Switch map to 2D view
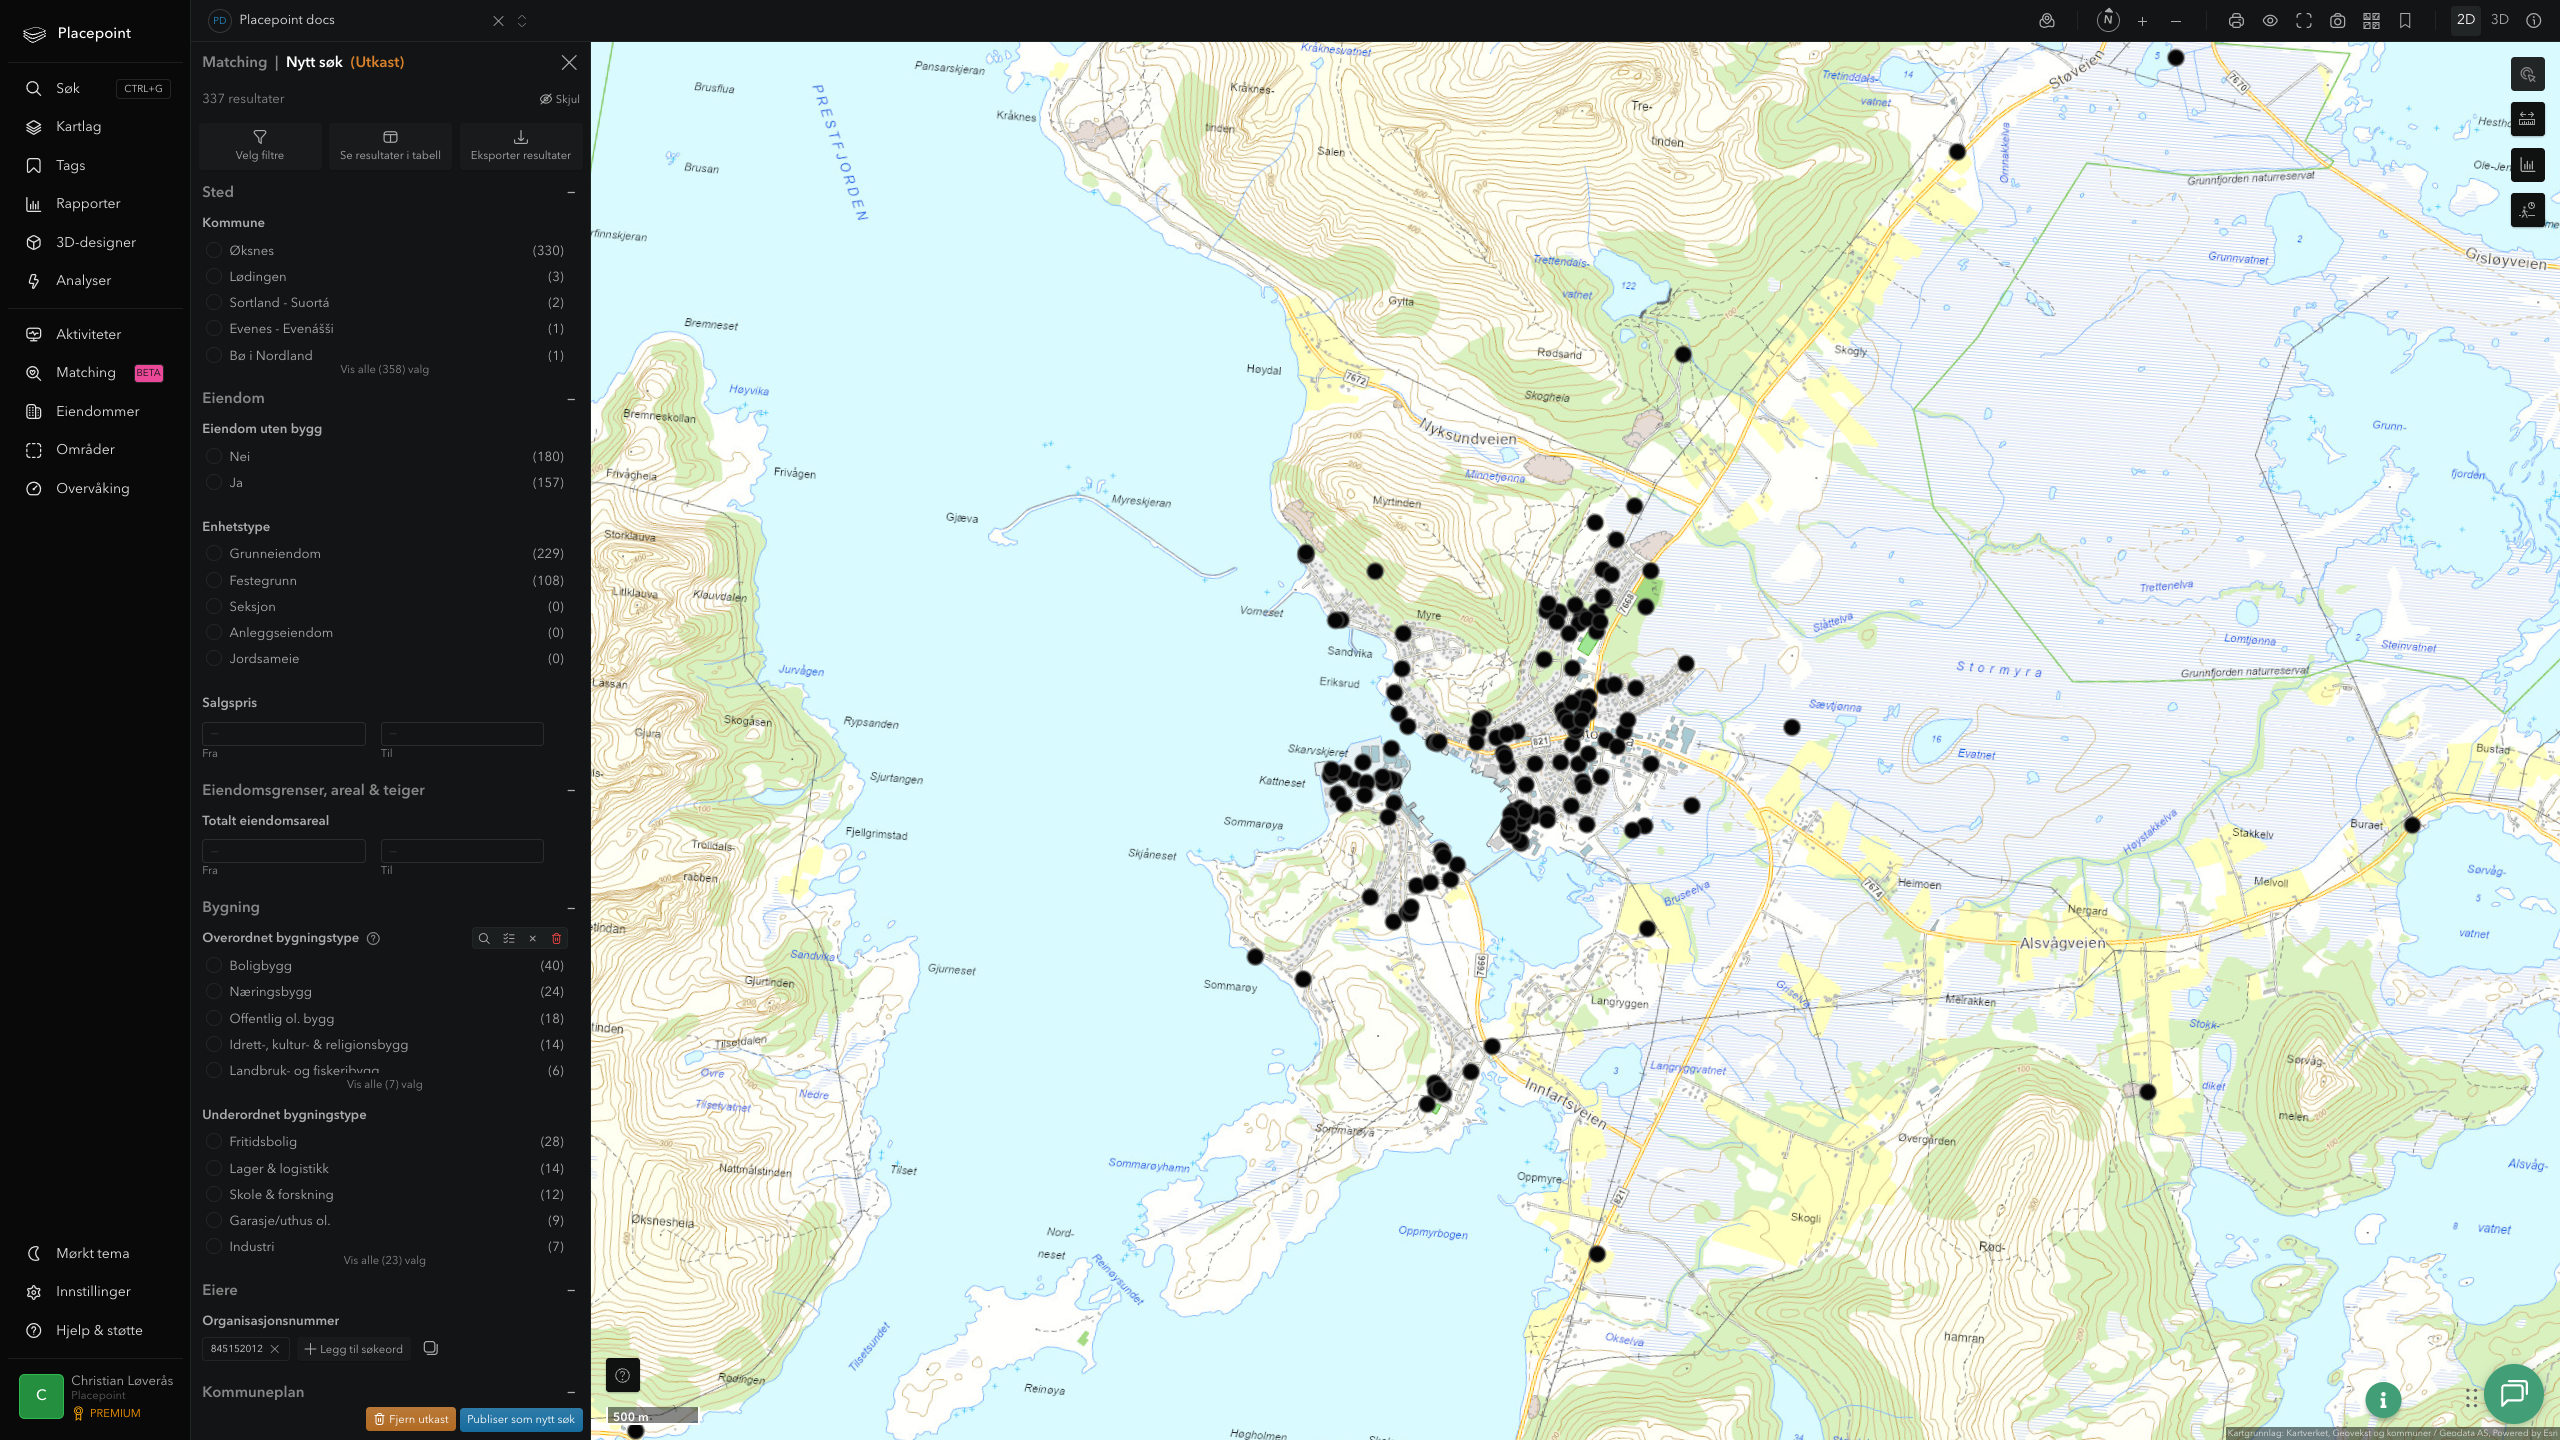2560x1440 pixels. 2466,20
